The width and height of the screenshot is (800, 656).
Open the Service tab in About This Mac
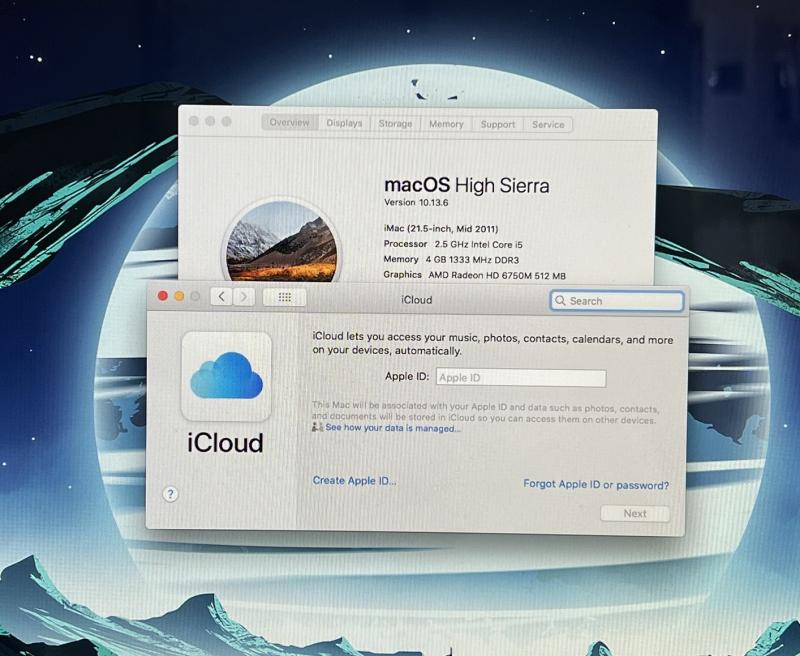548,125
